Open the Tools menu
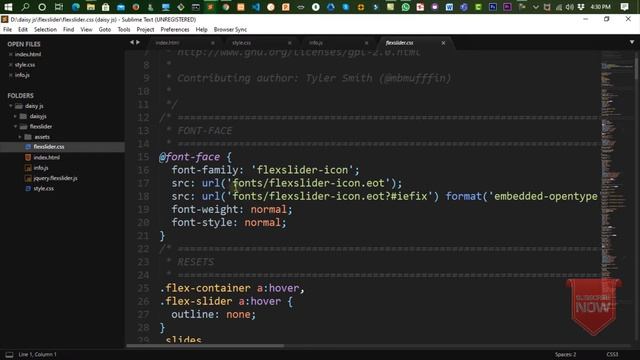 (x=124, y=29)
